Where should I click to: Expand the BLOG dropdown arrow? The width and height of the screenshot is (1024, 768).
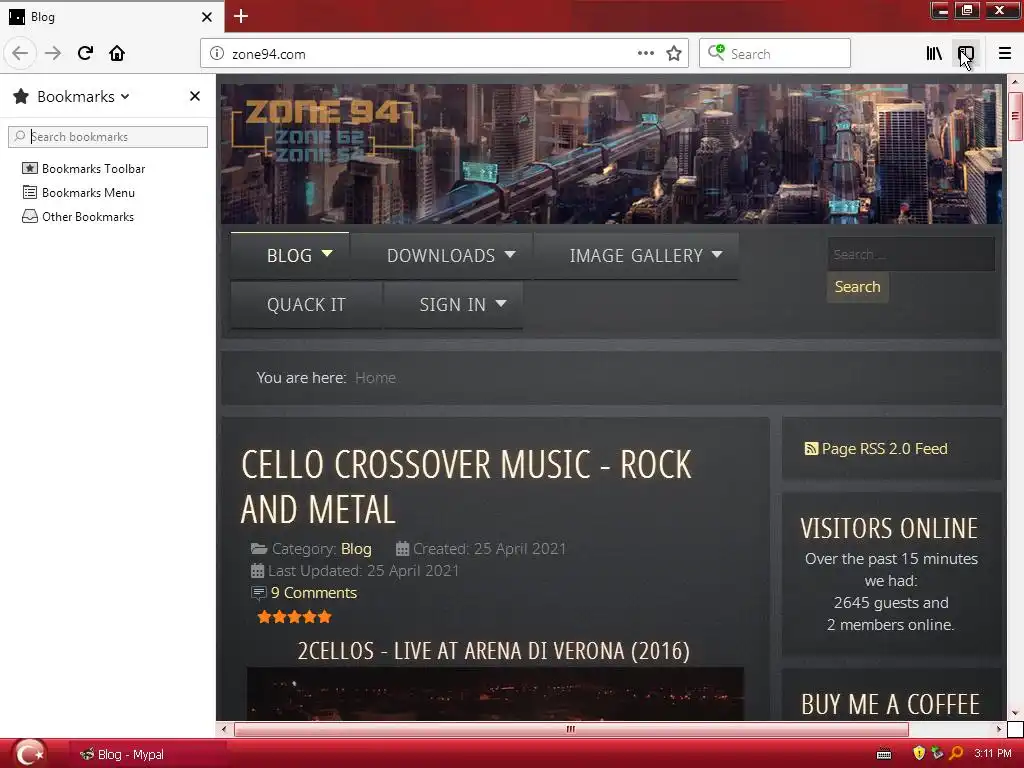coord(327,253)
